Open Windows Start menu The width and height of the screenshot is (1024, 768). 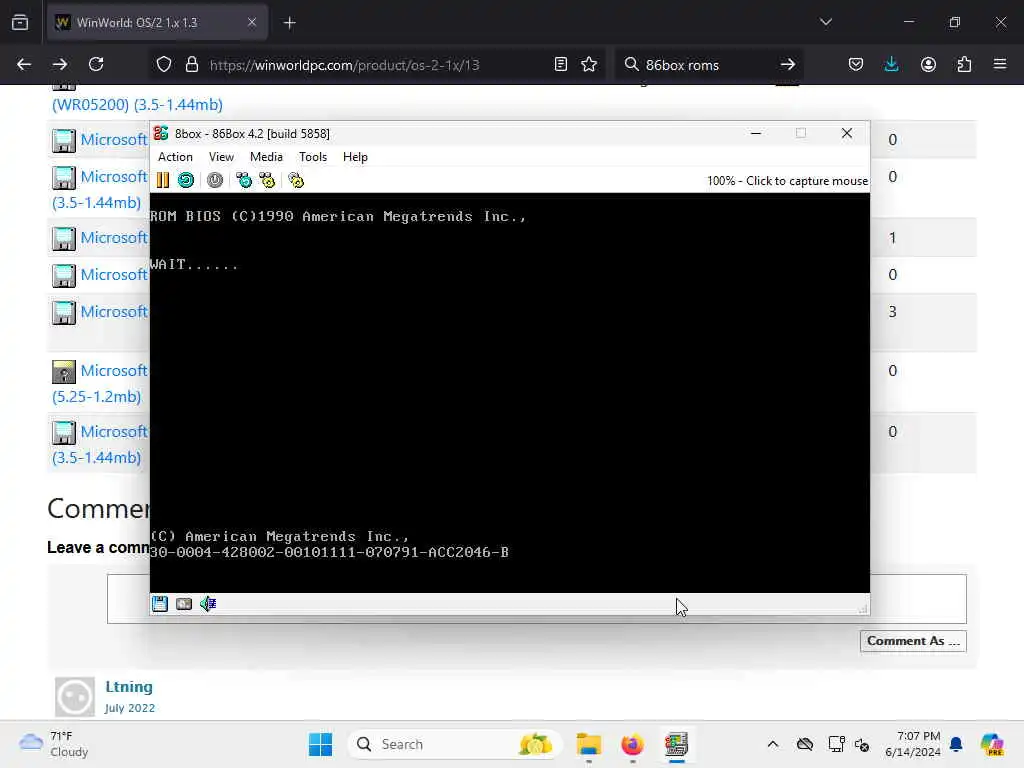320,744
